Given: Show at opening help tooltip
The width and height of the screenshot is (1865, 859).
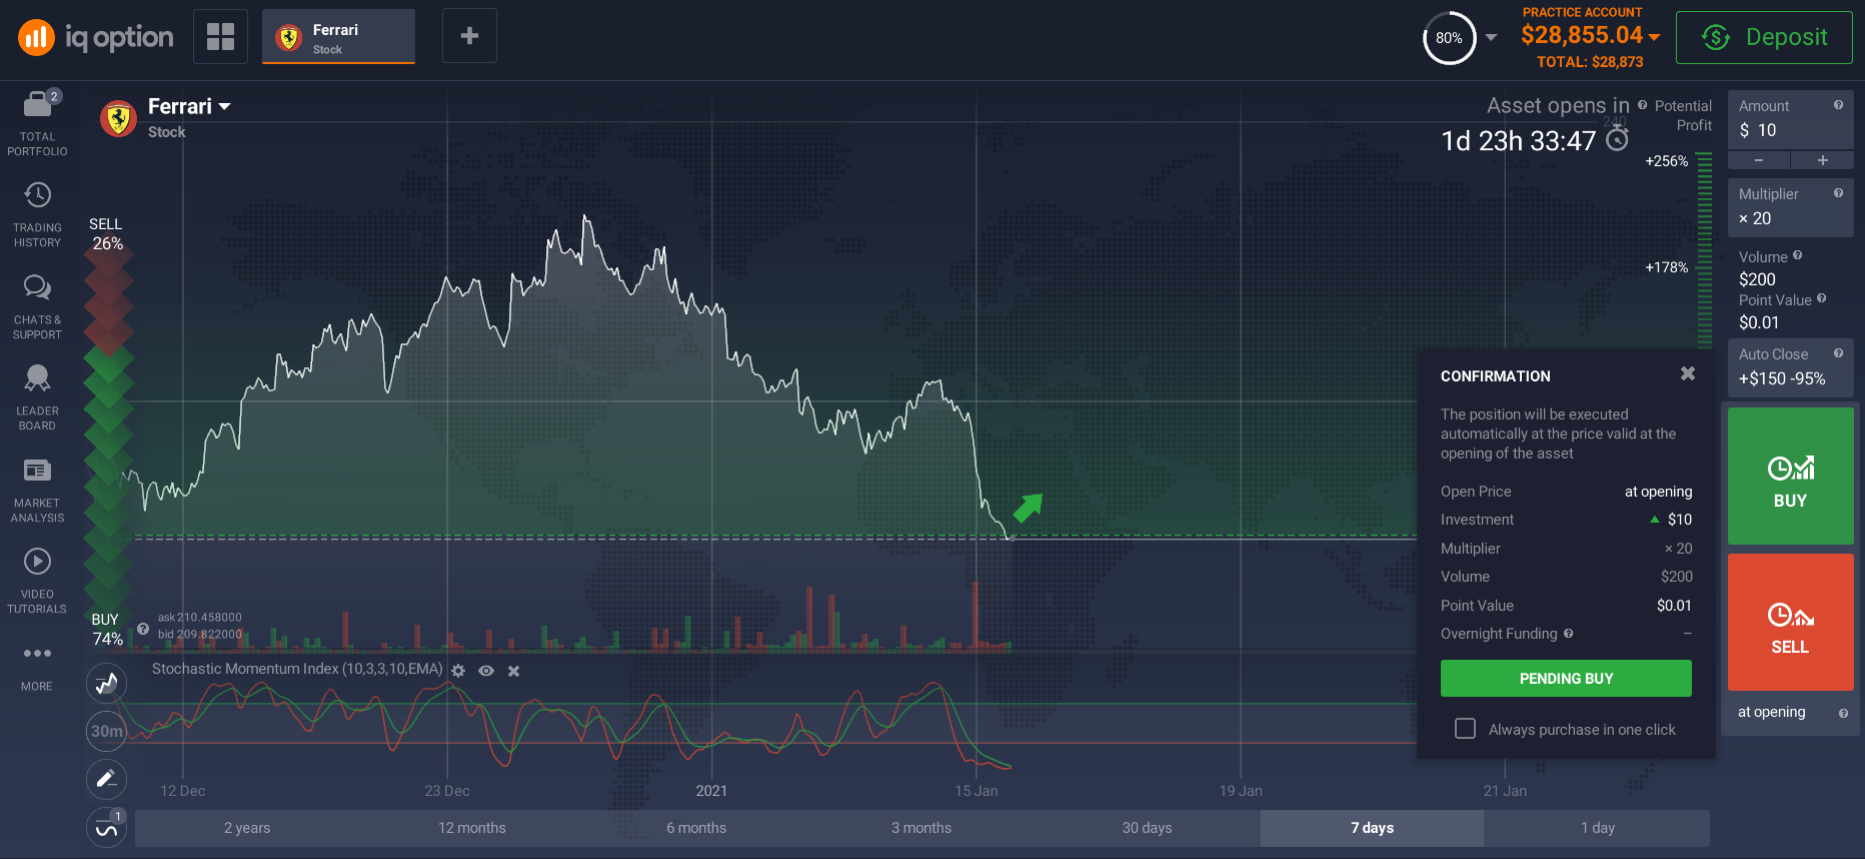Looking at the screenshot, I should pyautogui.click(x=1843, y=713).
